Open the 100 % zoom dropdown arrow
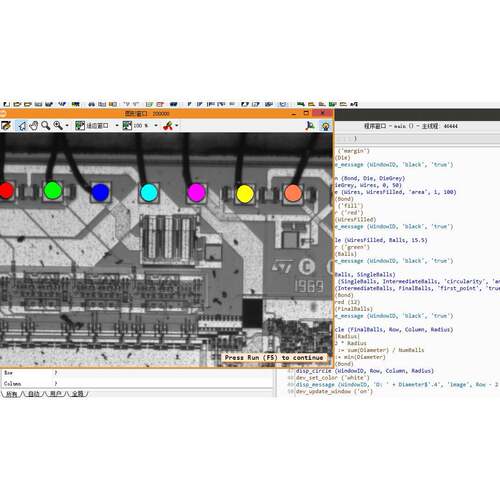This screenshot has height=500, width=500. pos(156,126)
